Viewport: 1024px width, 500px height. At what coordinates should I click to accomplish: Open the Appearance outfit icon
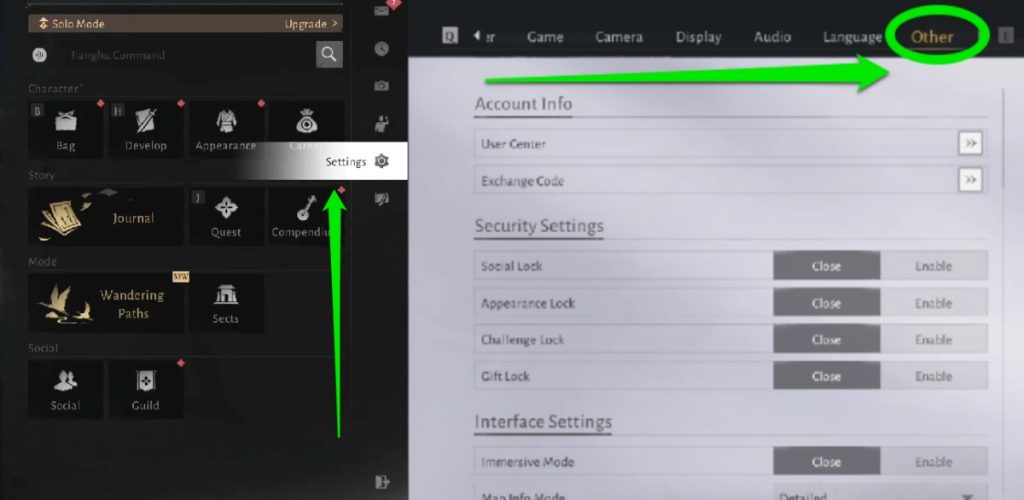226,129
